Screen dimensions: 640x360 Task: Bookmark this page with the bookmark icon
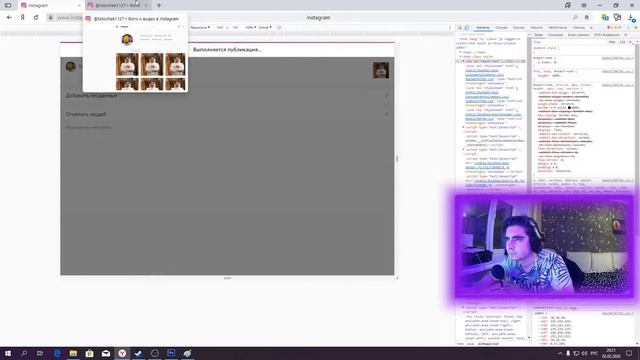tap(587, 18)
